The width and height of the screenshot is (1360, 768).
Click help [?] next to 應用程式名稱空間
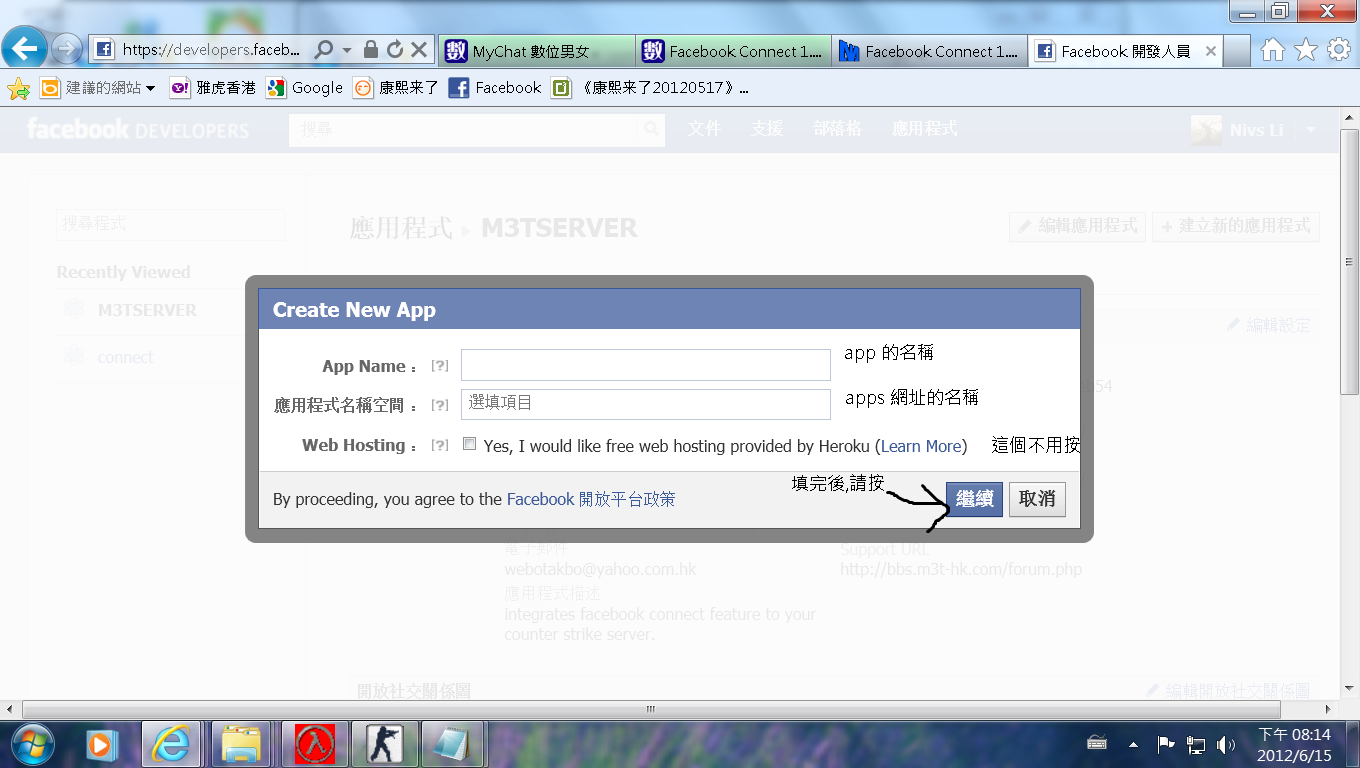click(439, 405)
